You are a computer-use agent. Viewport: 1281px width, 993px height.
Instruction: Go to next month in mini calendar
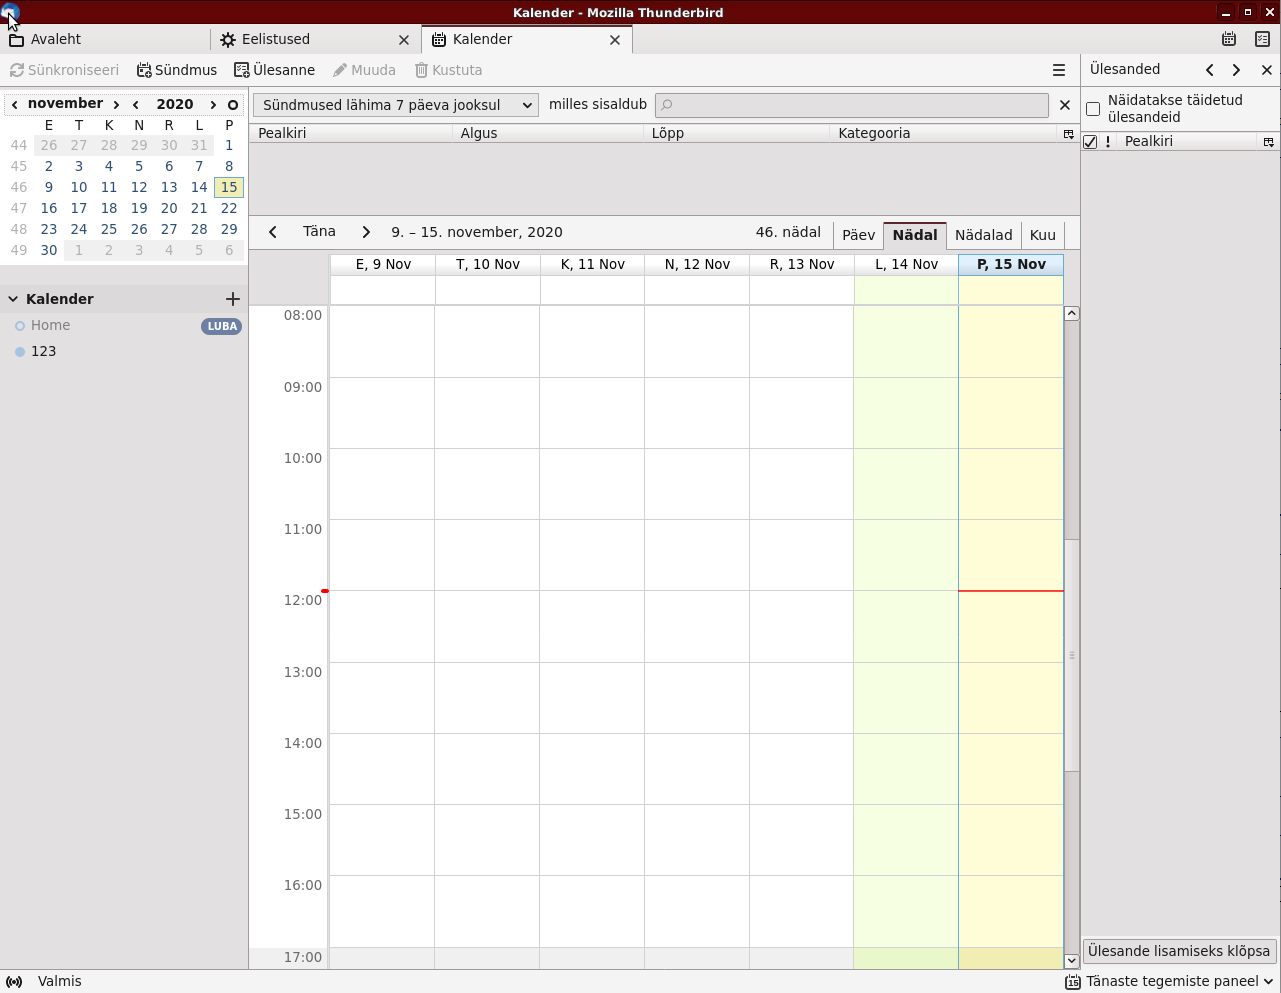click(116, 104)
